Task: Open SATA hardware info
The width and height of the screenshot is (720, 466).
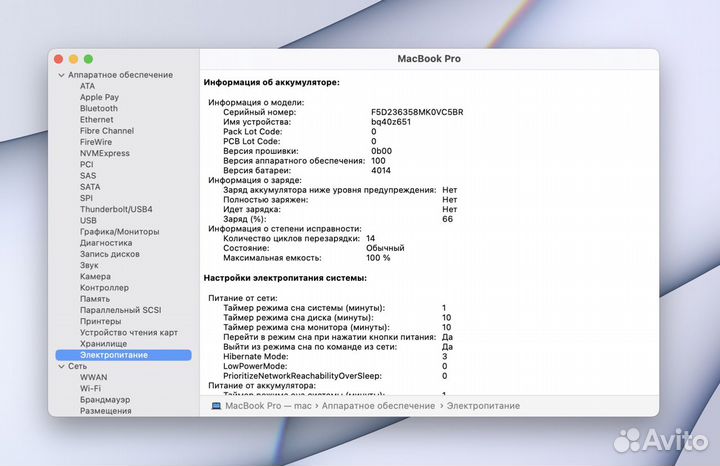Action: [x=90, y=187]
